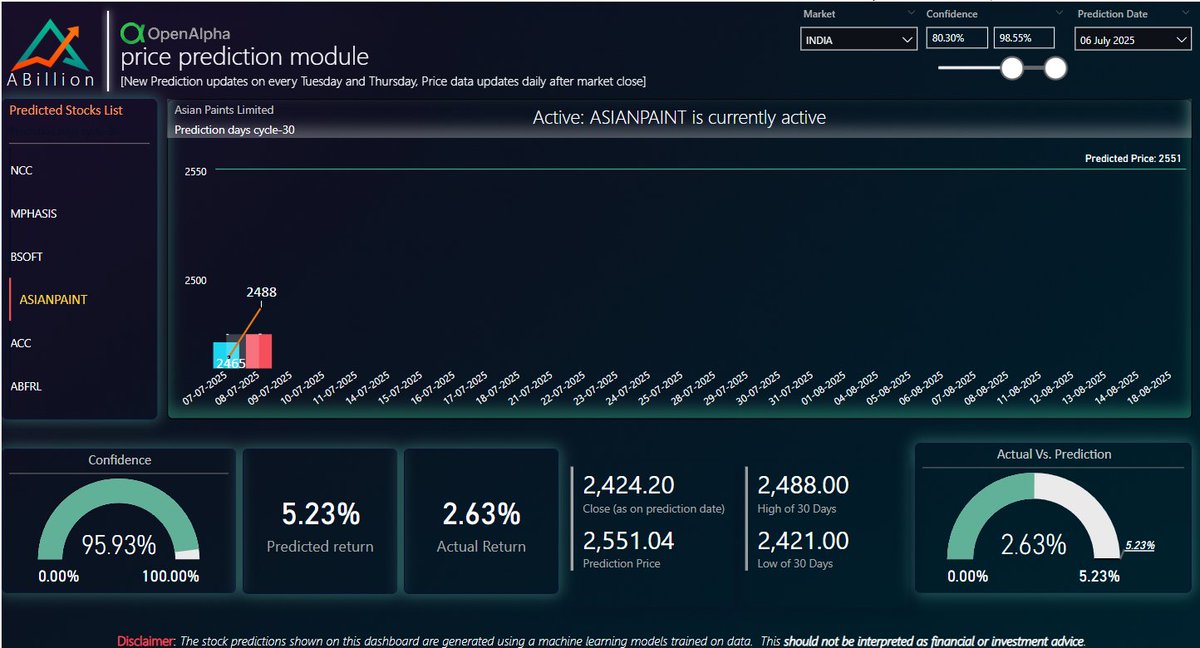Select ASIANPAINT in Predicted Stocks List
The height and width of the screenshot is (648, 1200).
point(53,300)
